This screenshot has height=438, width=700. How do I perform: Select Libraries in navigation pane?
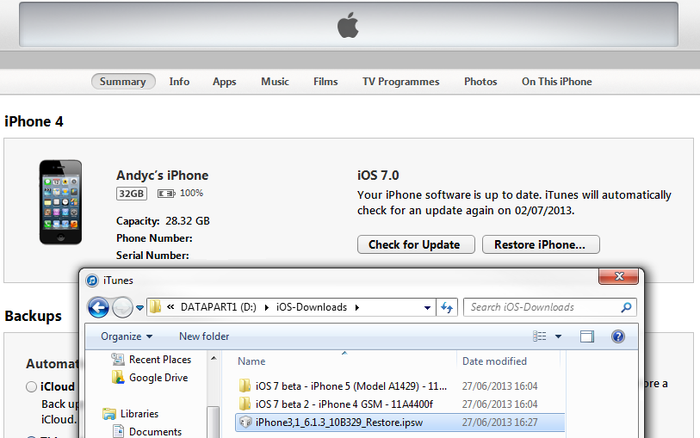click(139, 414)
